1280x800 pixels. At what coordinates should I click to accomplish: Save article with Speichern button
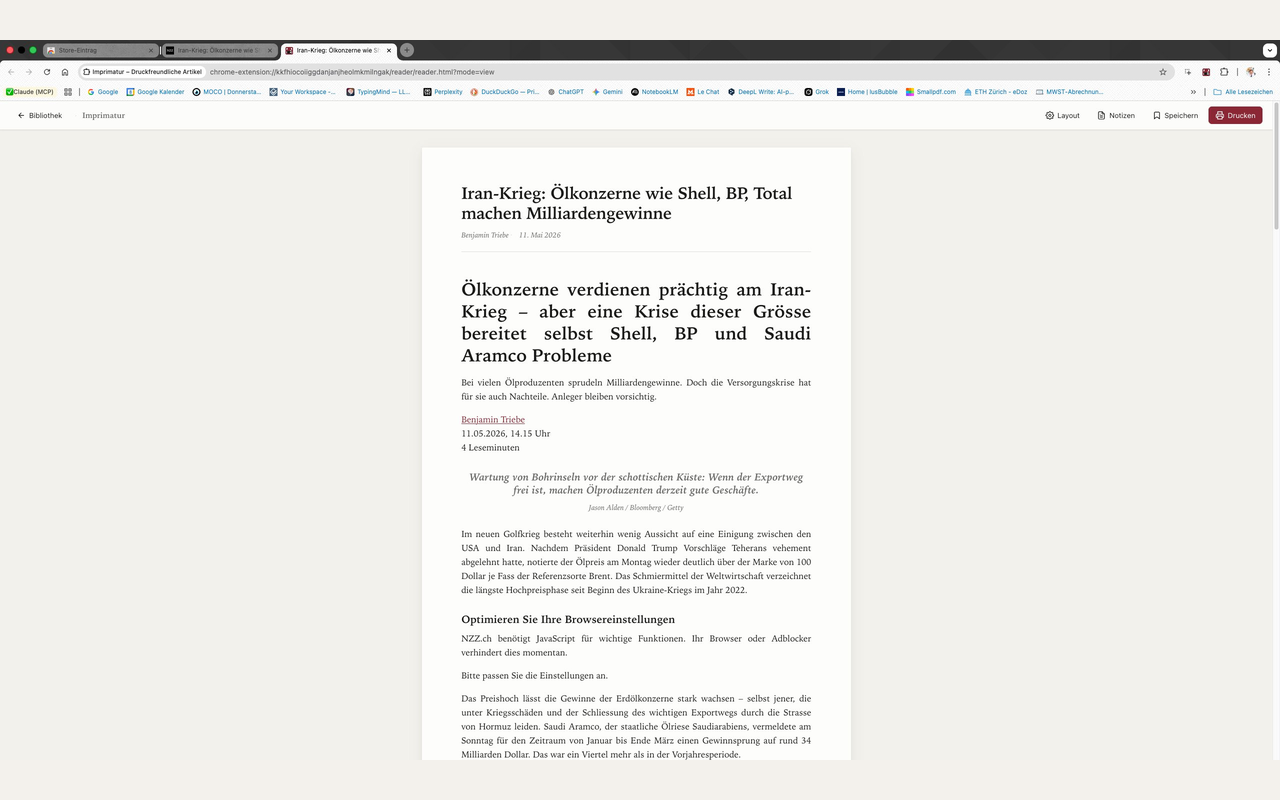pos(1175,115)
